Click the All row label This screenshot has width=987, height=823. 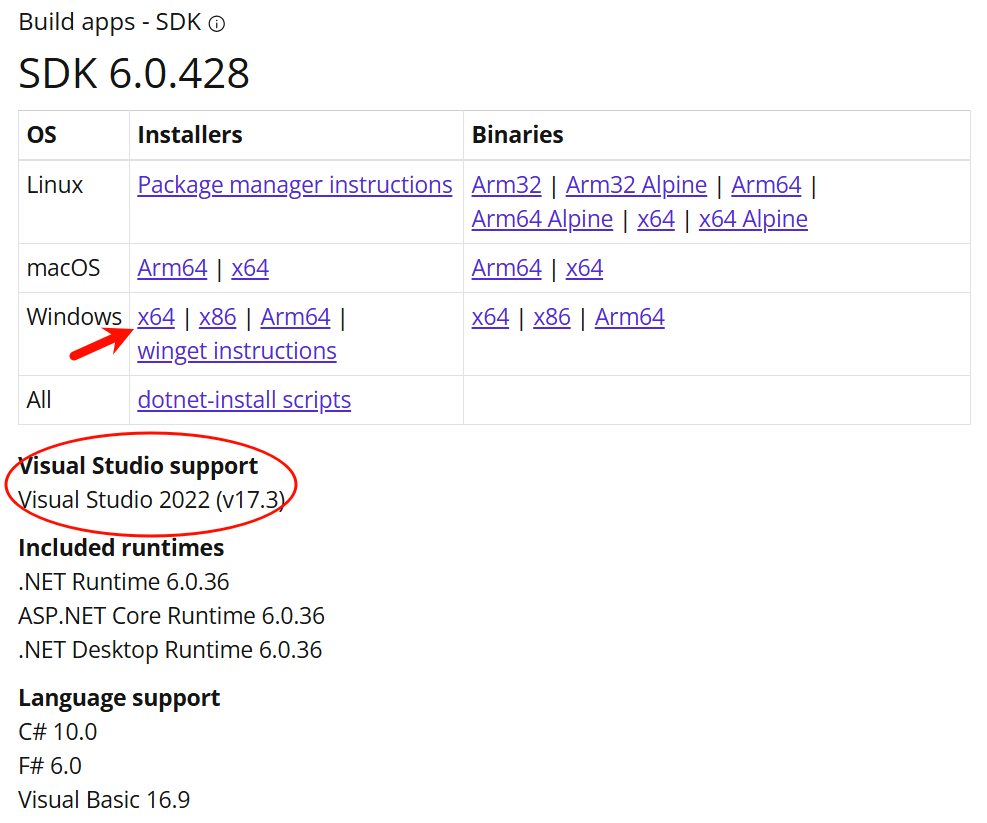(x=39, y=400)
